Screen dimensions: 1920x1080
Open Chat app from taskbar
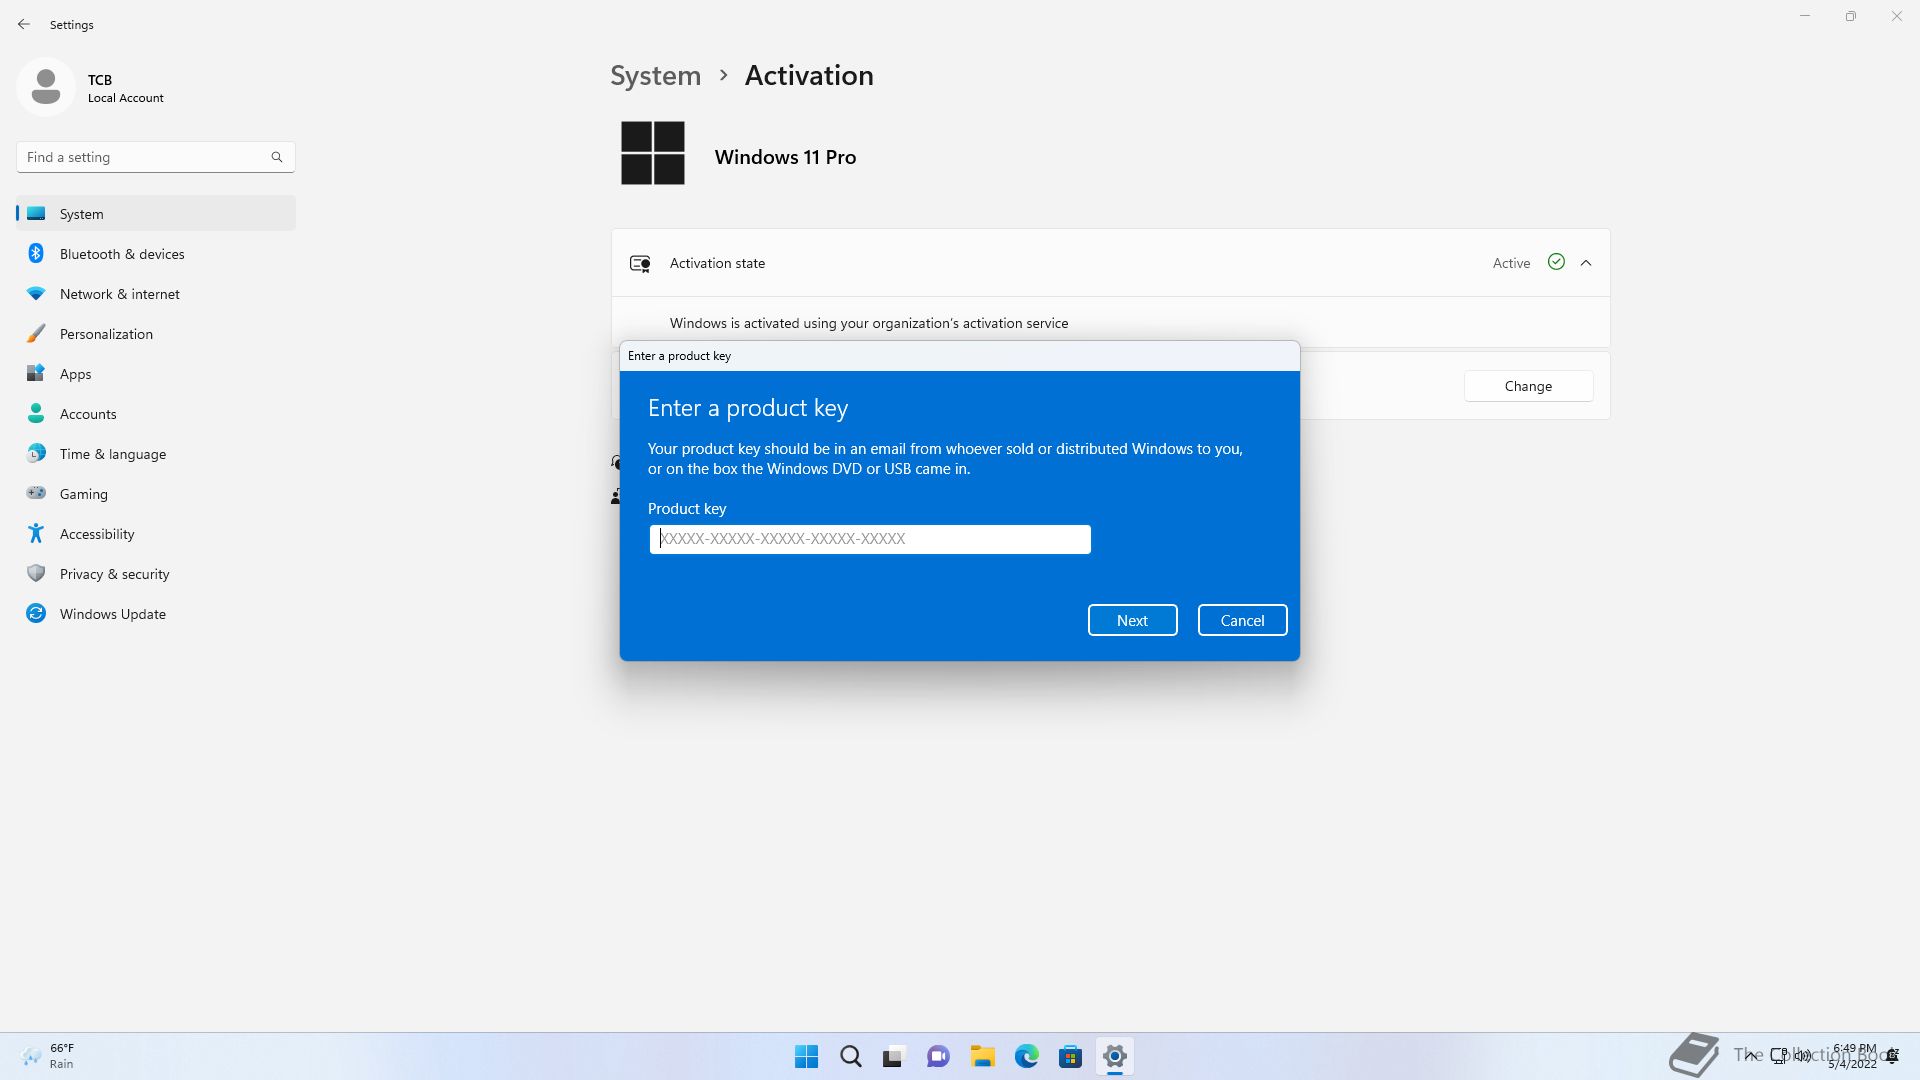coord(938,1056)
